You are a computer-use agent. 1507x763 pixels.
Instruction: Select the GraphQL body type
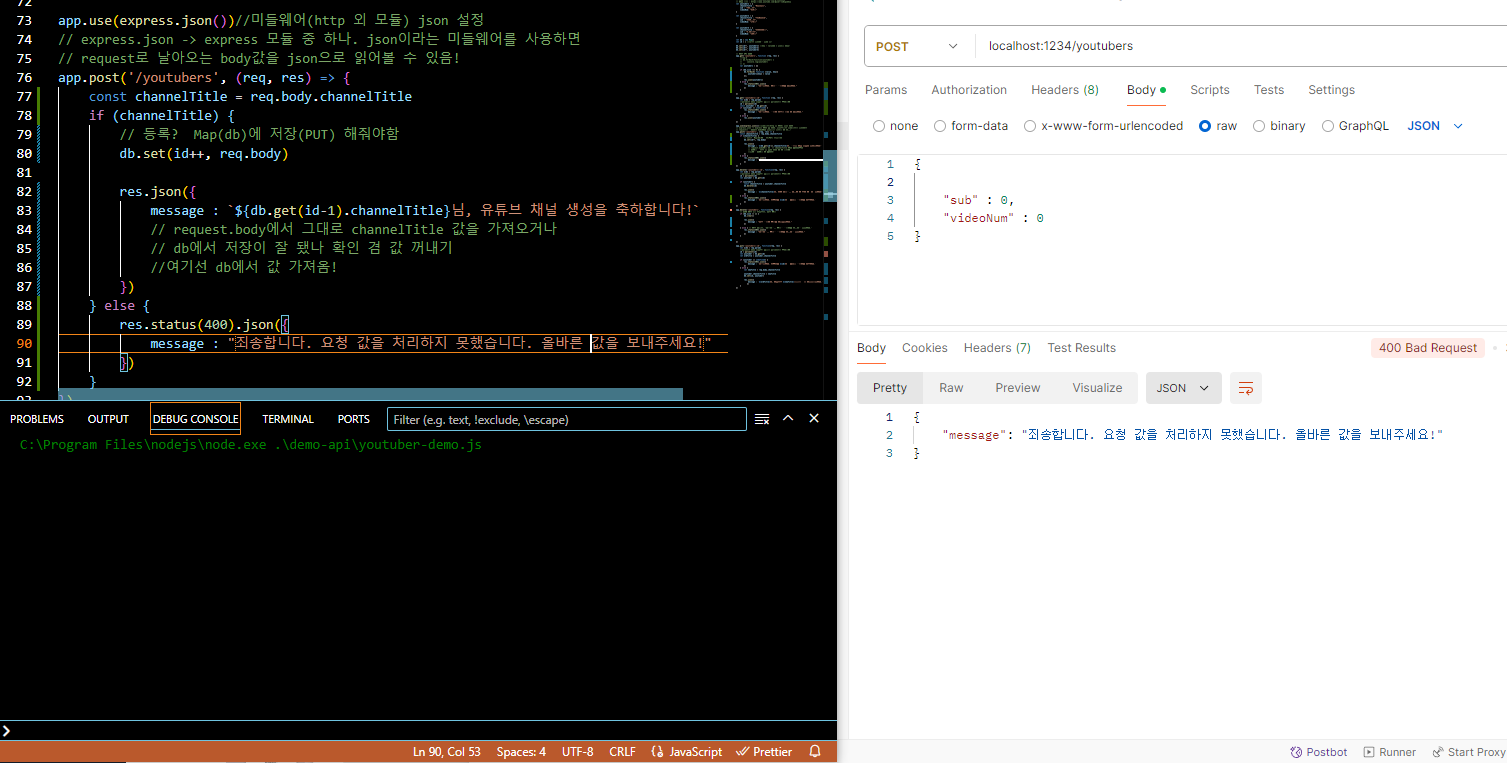point(1355,126)
